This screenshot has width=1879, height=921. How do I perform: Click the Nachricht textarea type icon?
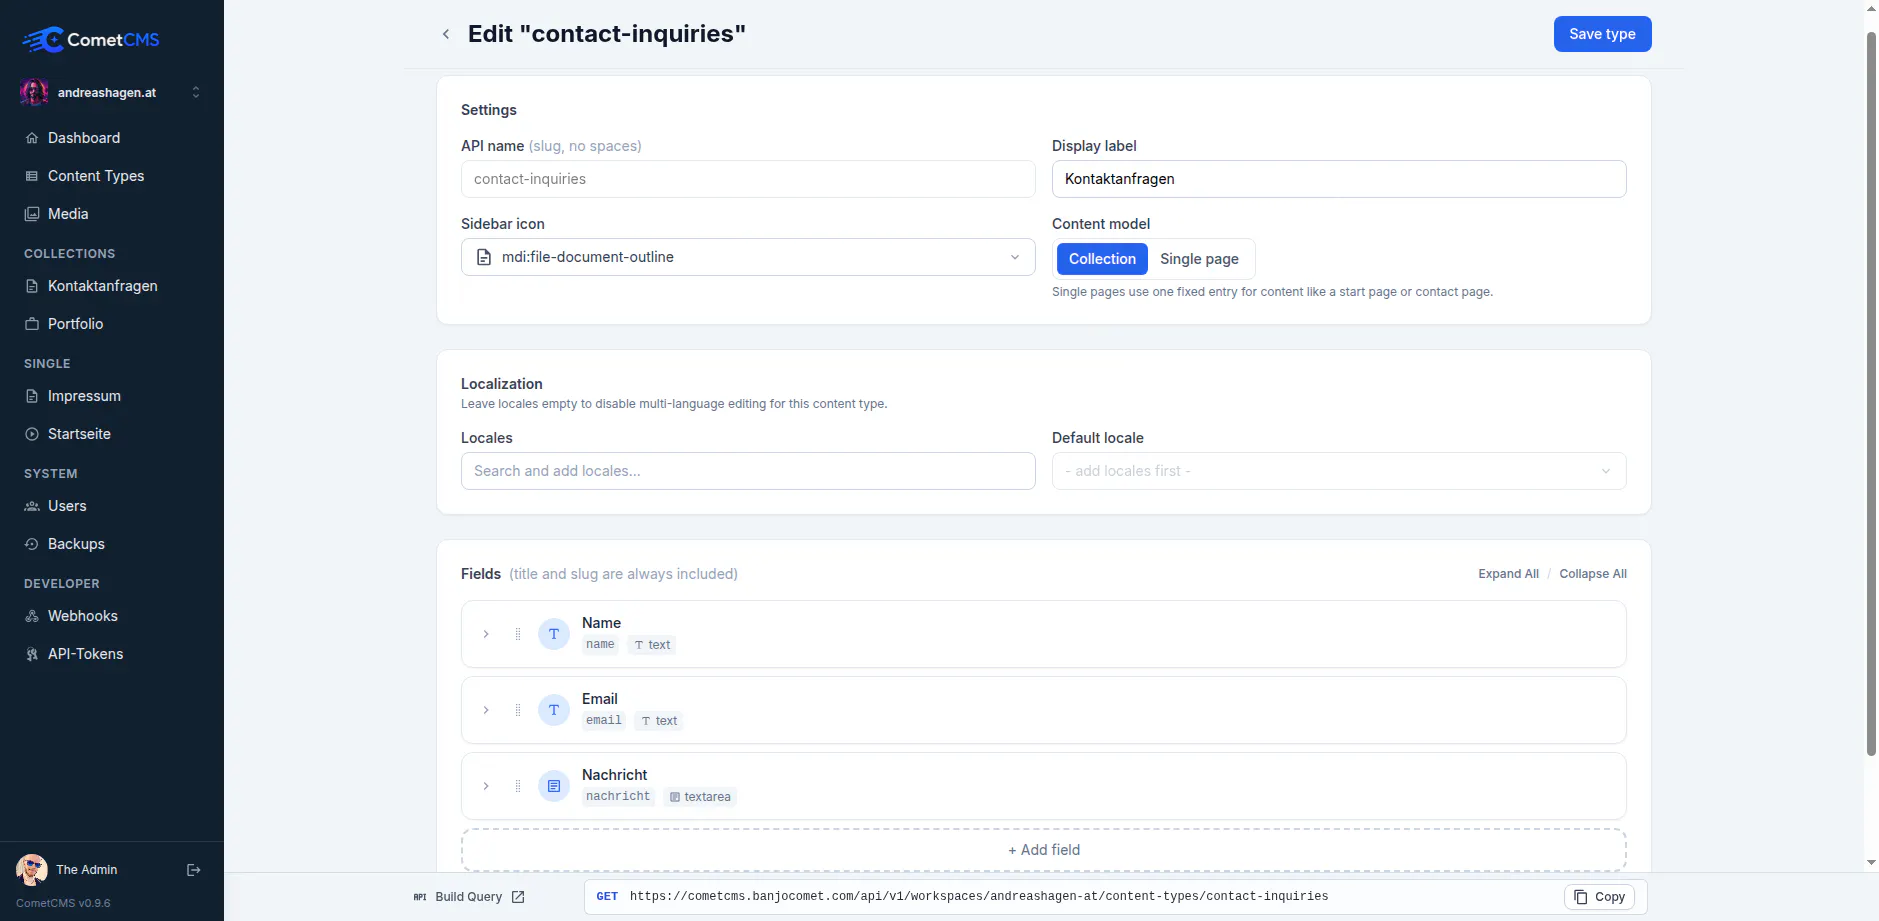tap(554, 786)
